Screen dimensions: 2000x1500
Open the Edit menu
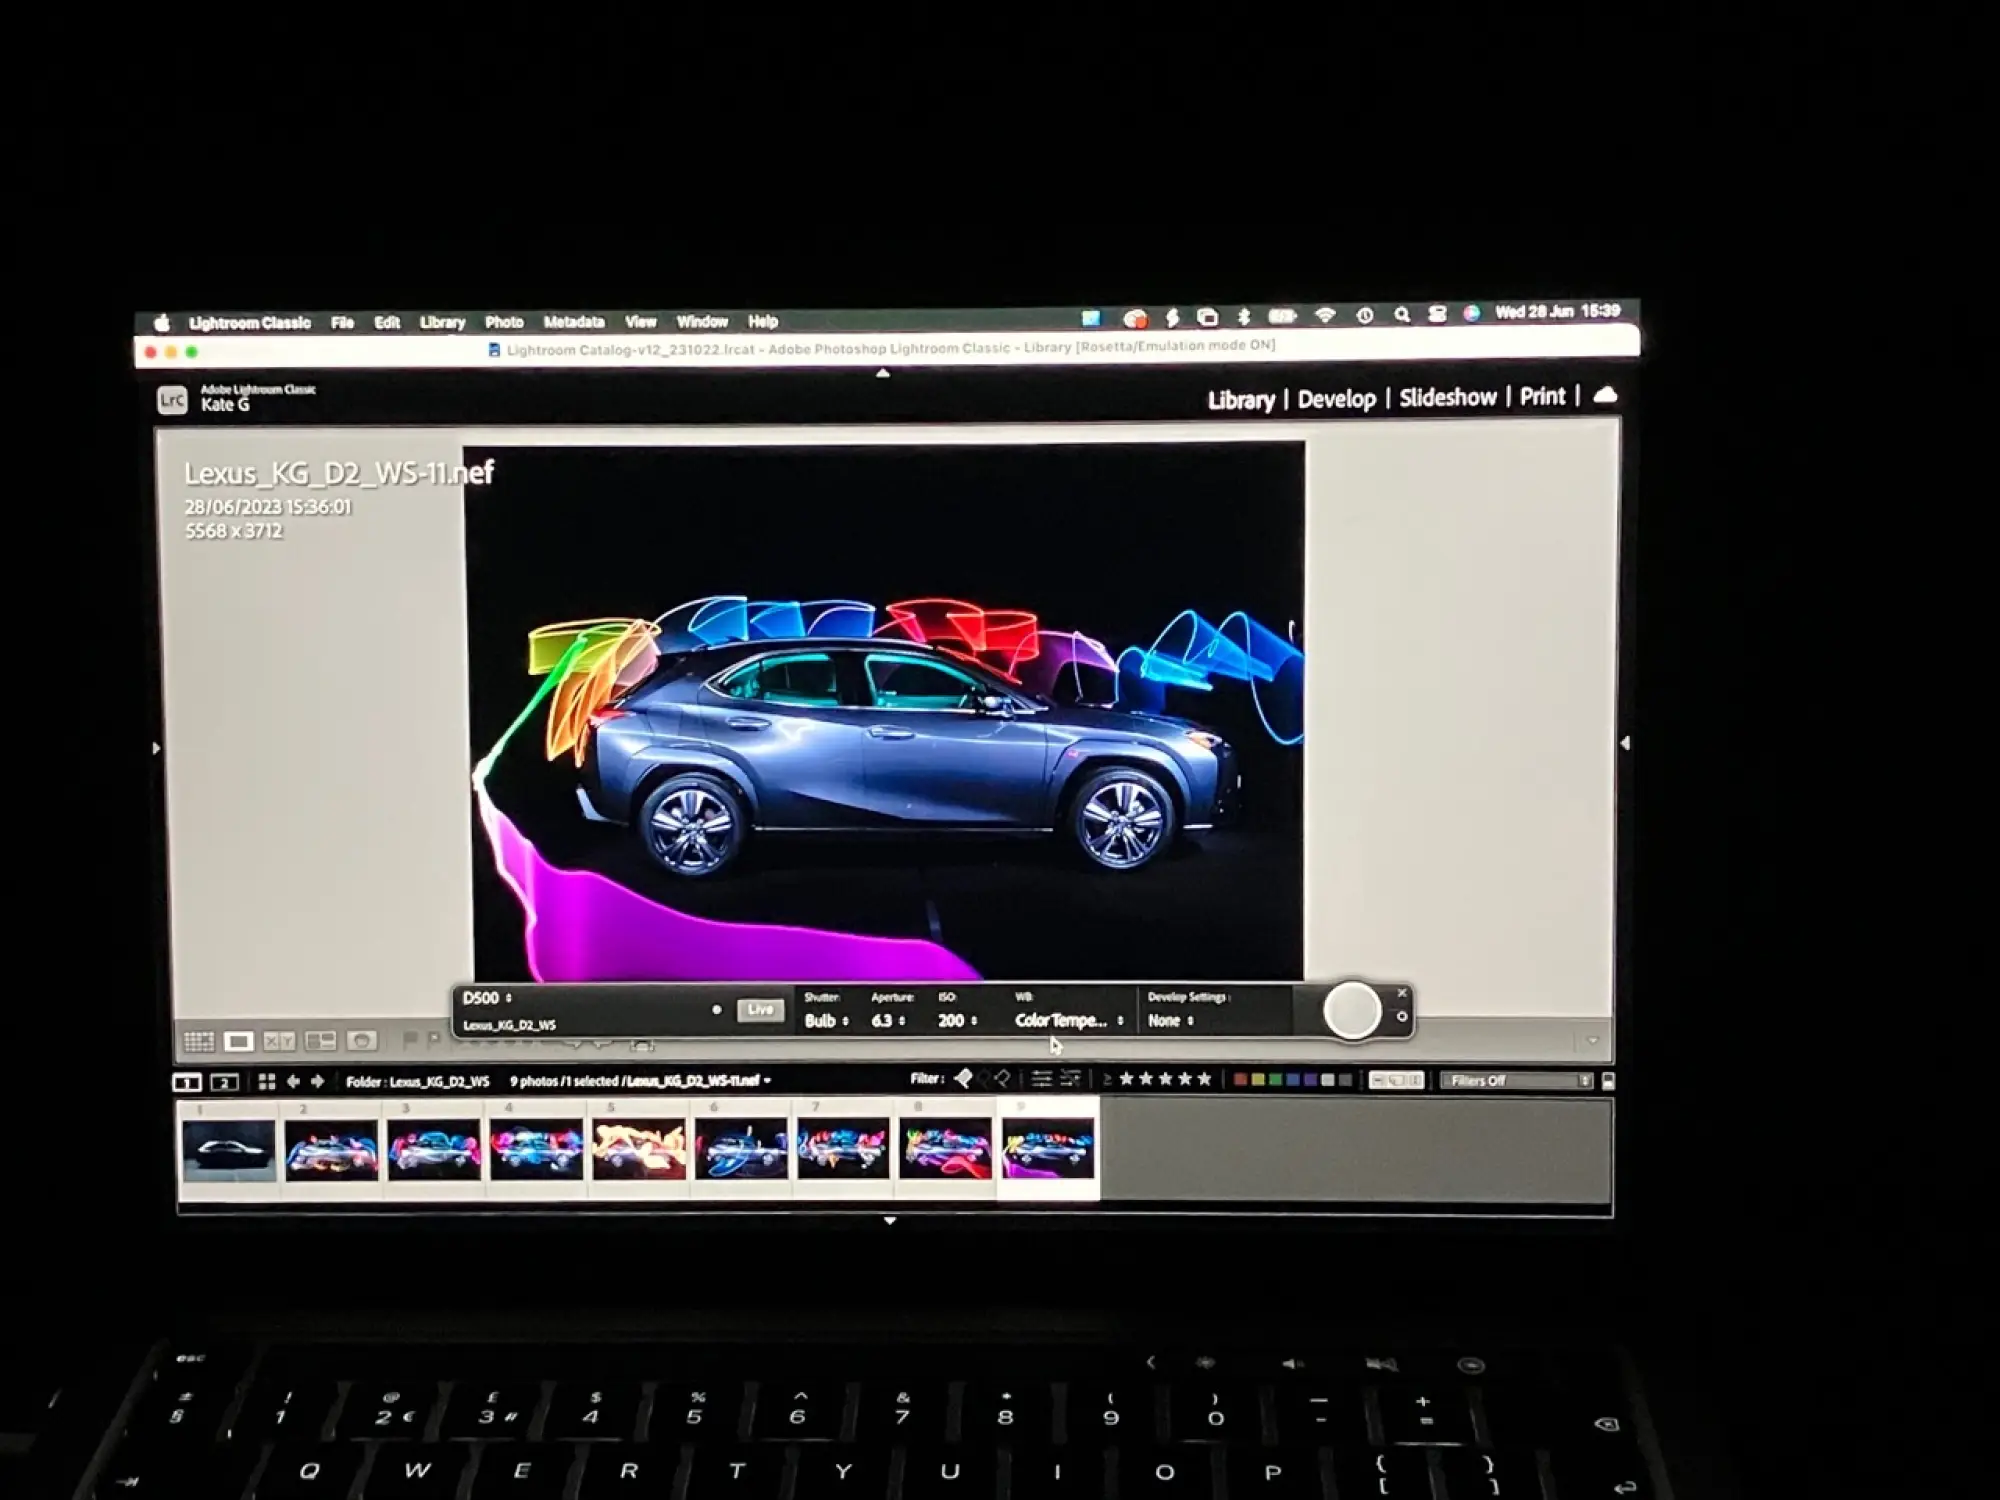(x=387, y=323)
